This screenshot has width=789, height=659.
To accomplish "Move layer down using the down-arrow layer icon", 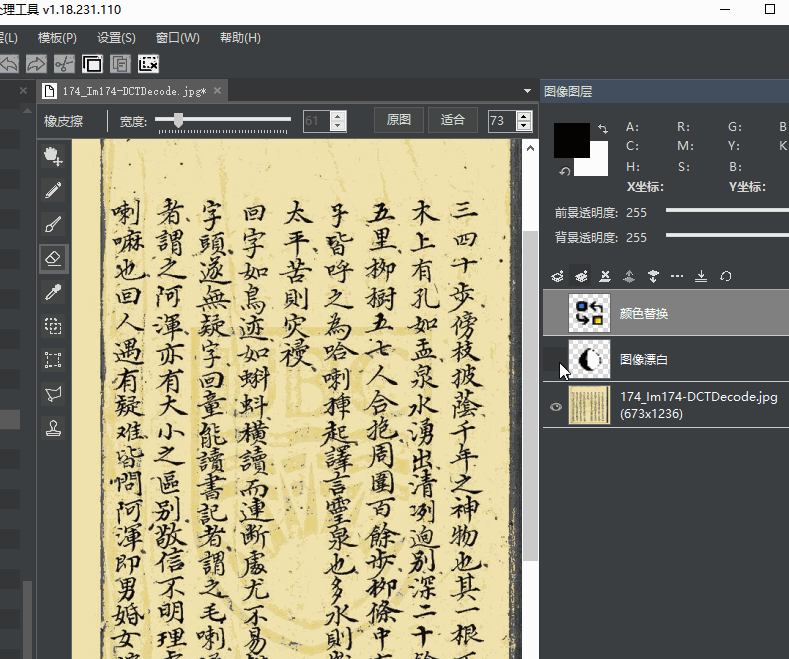I will tap(653, 276).
